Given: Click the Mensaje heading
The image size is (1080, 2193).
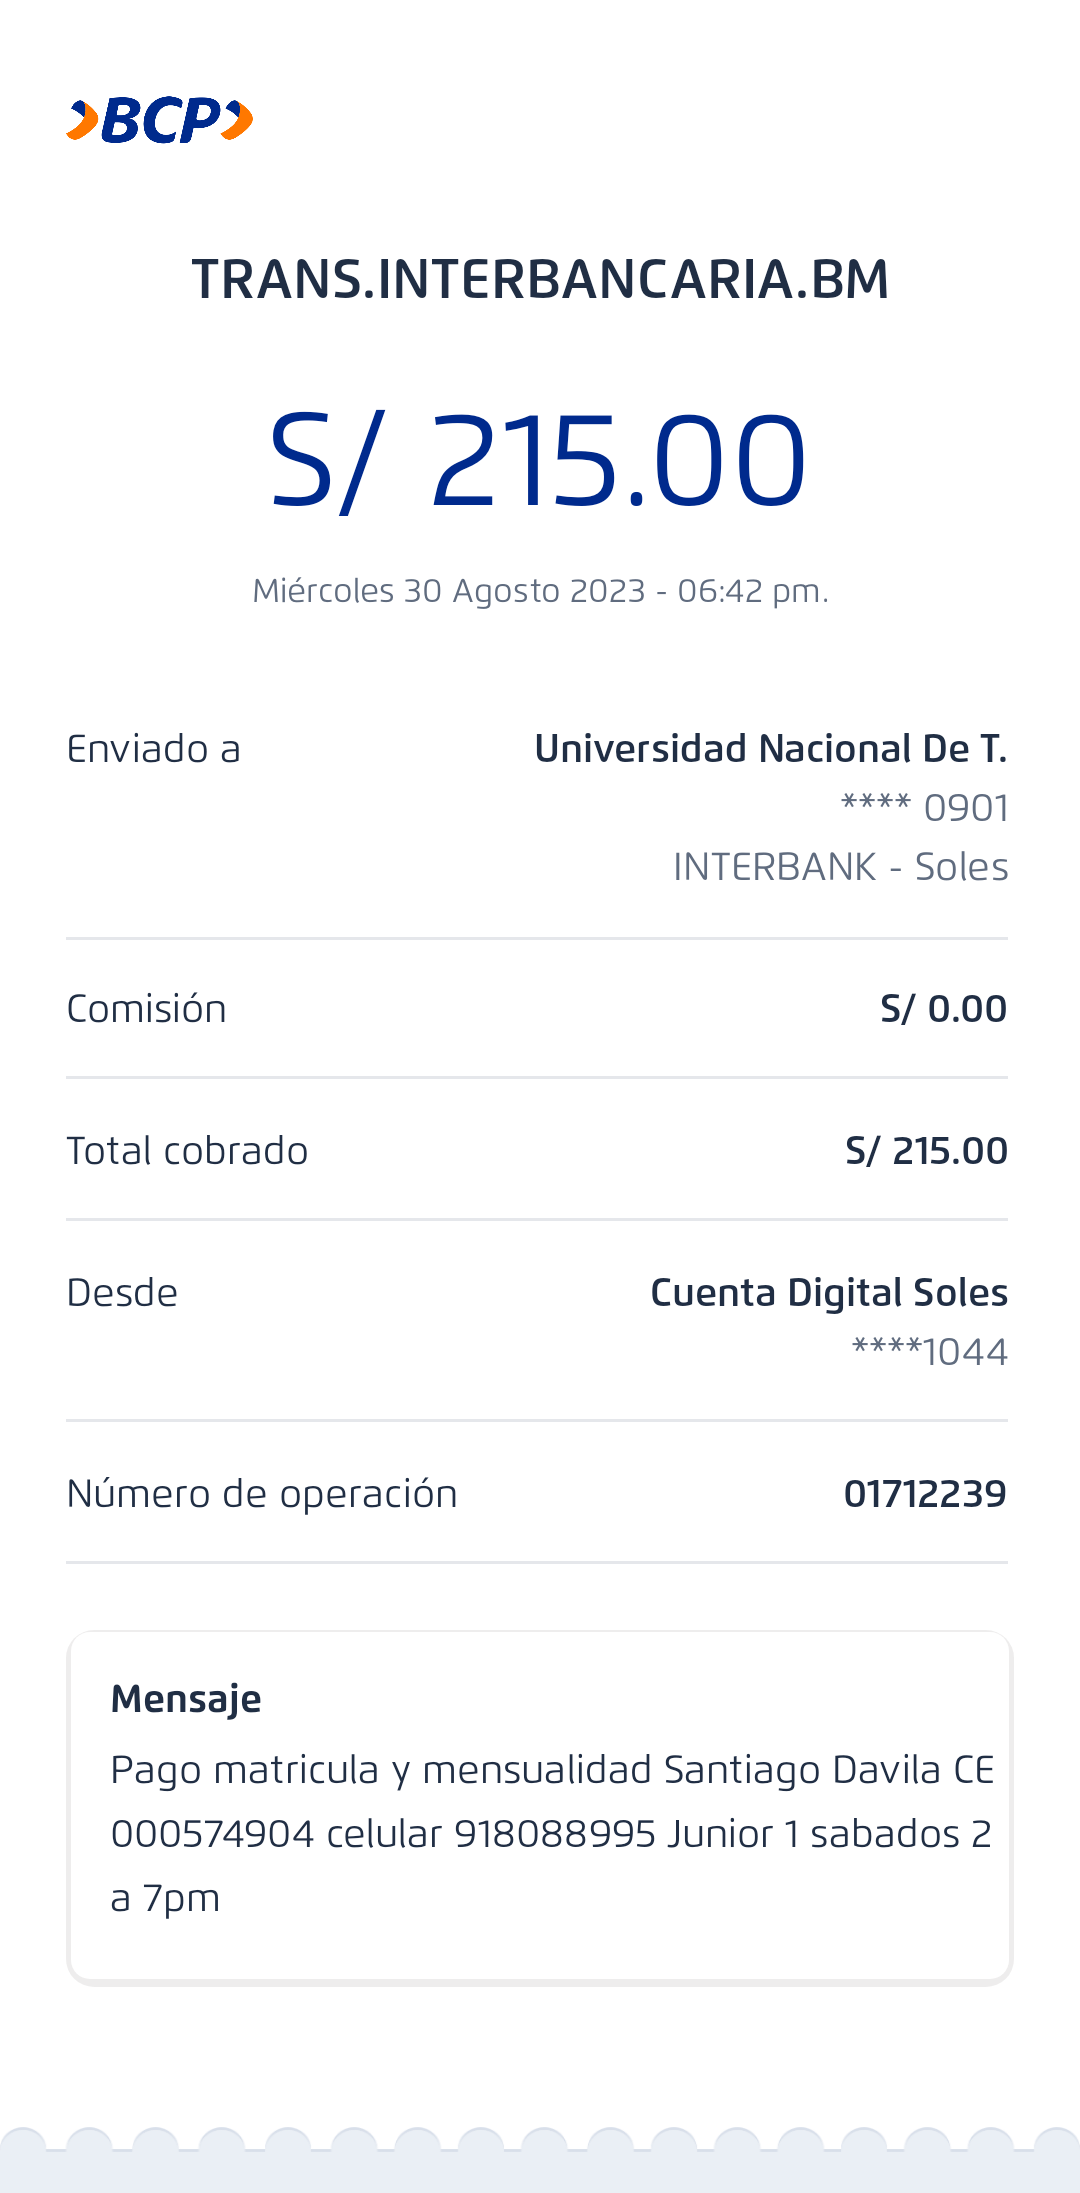Looking at the screenshot, I should (186, 1699).
